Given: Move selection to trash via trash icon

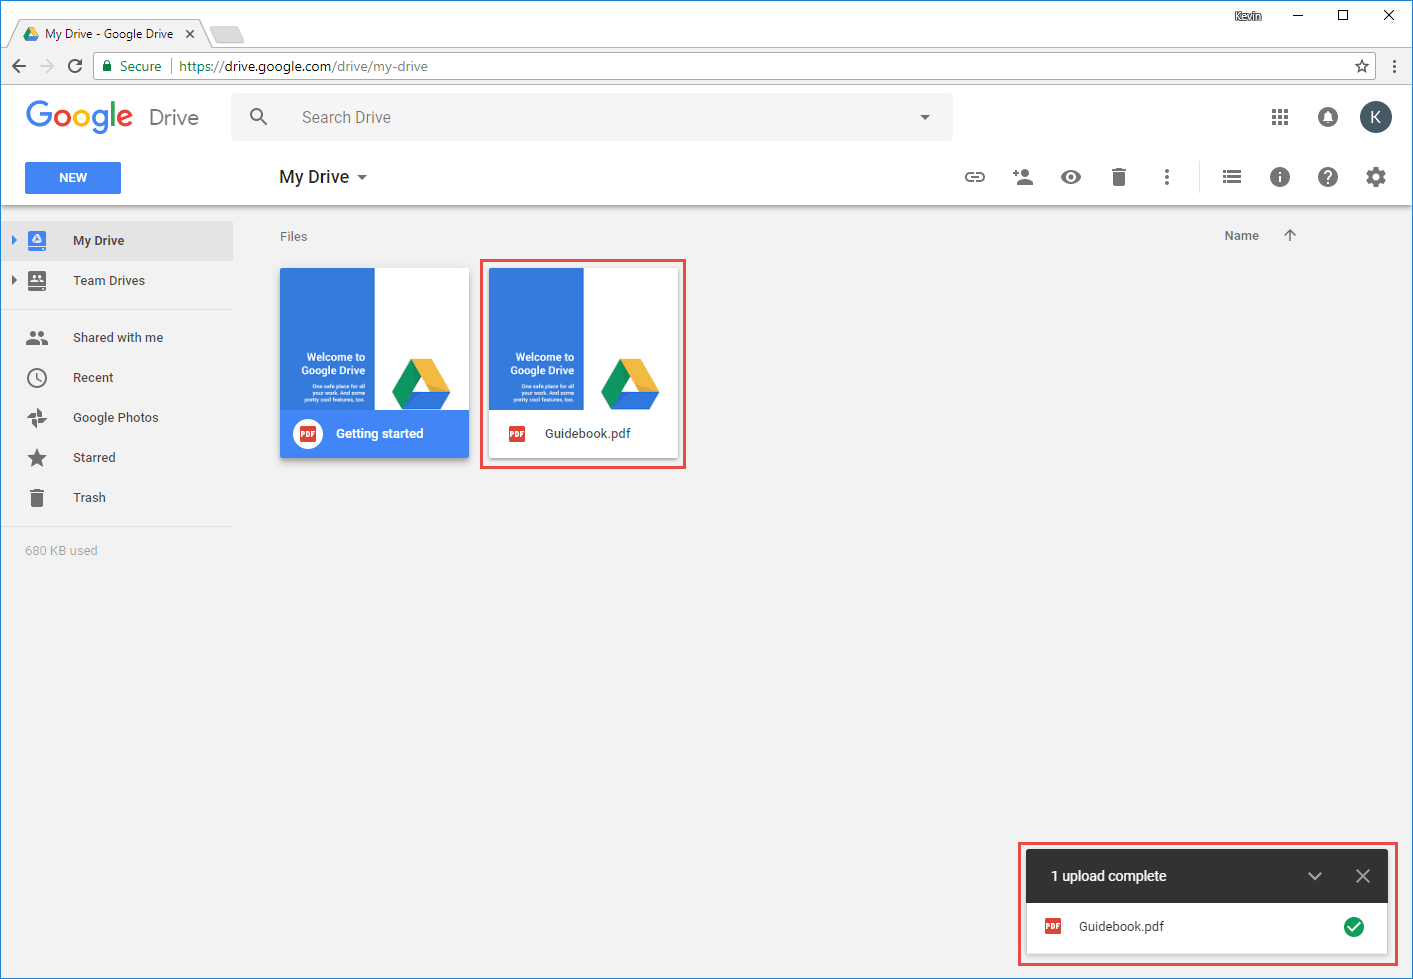Looking at the screenshot, I should coord(1119,177).
